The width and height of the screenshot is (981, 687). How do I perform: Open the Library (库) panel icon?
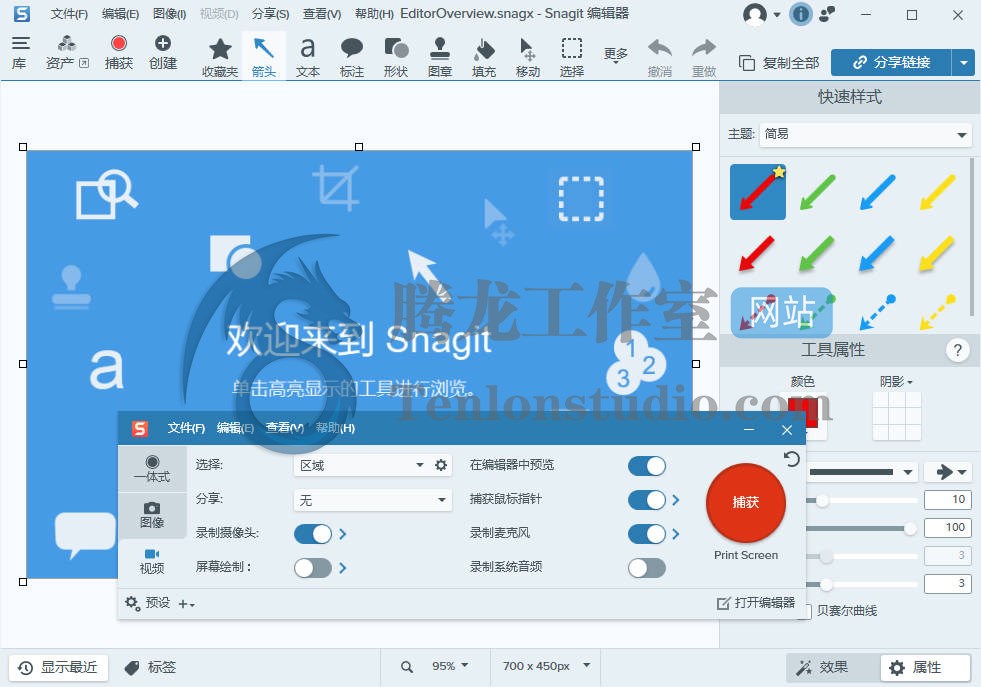(20, 52)
